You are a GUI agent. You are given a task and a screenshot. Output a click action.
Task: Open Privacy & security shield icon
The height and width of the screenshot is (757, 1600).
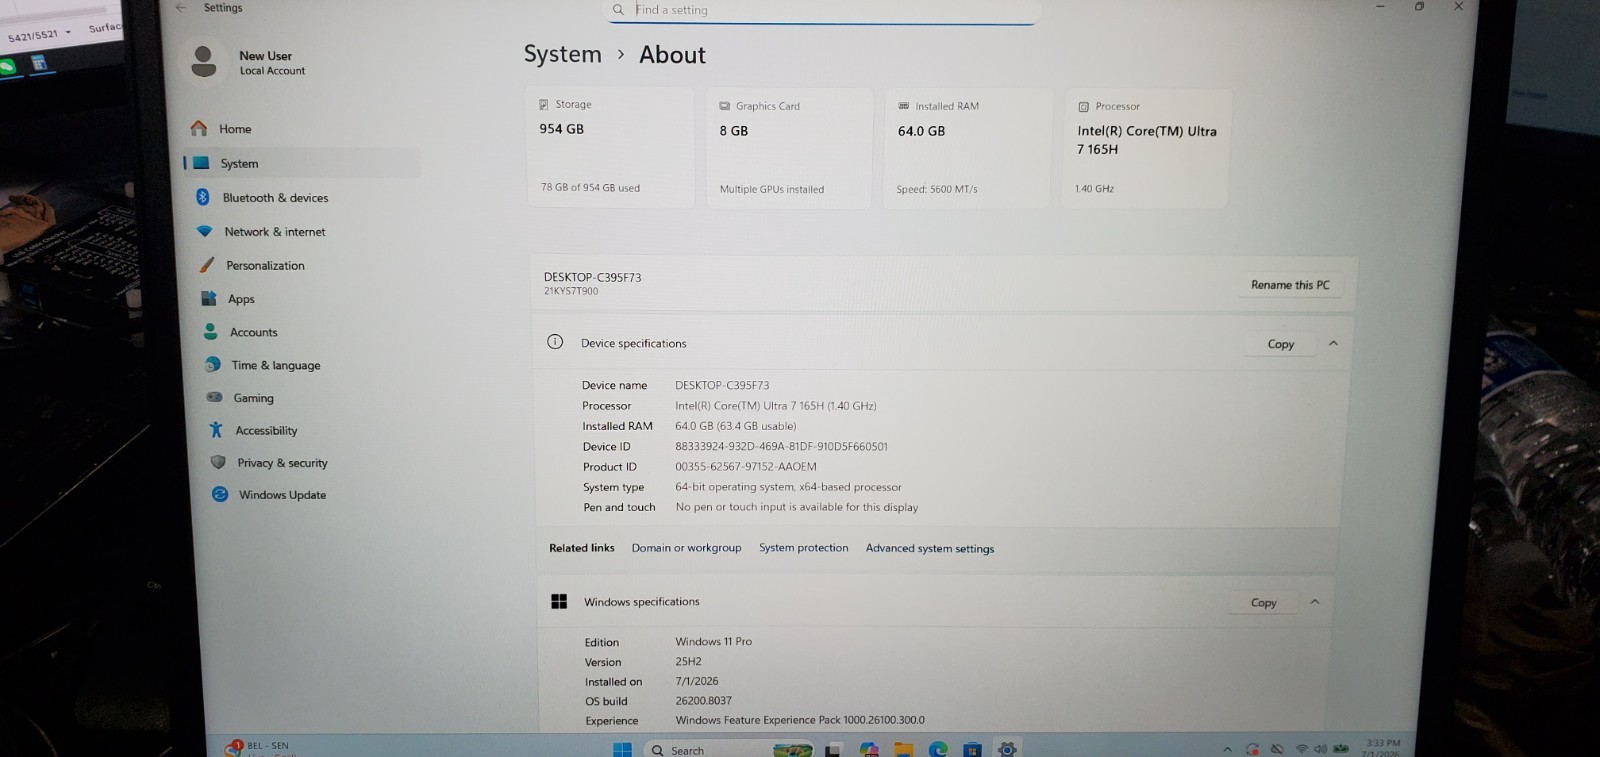[x=218, y=462]
